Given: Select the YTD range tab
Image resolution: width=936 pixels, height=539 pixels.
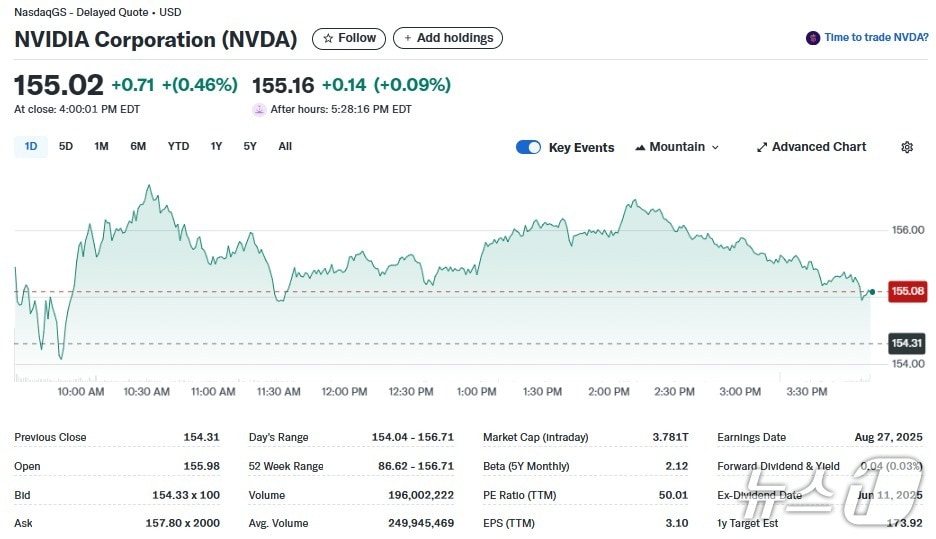Looking at the screenshot, I should point(178,146).
